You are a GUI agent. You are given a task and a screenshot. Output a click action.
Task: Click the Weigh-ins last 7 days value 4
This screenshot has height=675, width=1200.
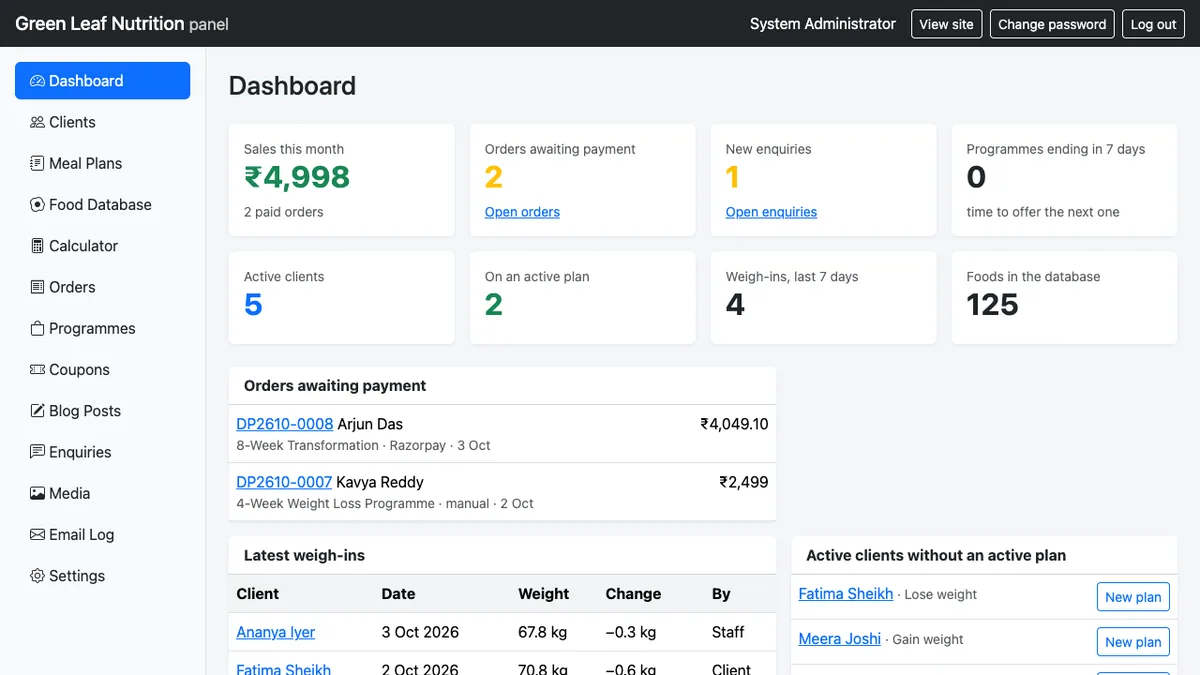735,305
